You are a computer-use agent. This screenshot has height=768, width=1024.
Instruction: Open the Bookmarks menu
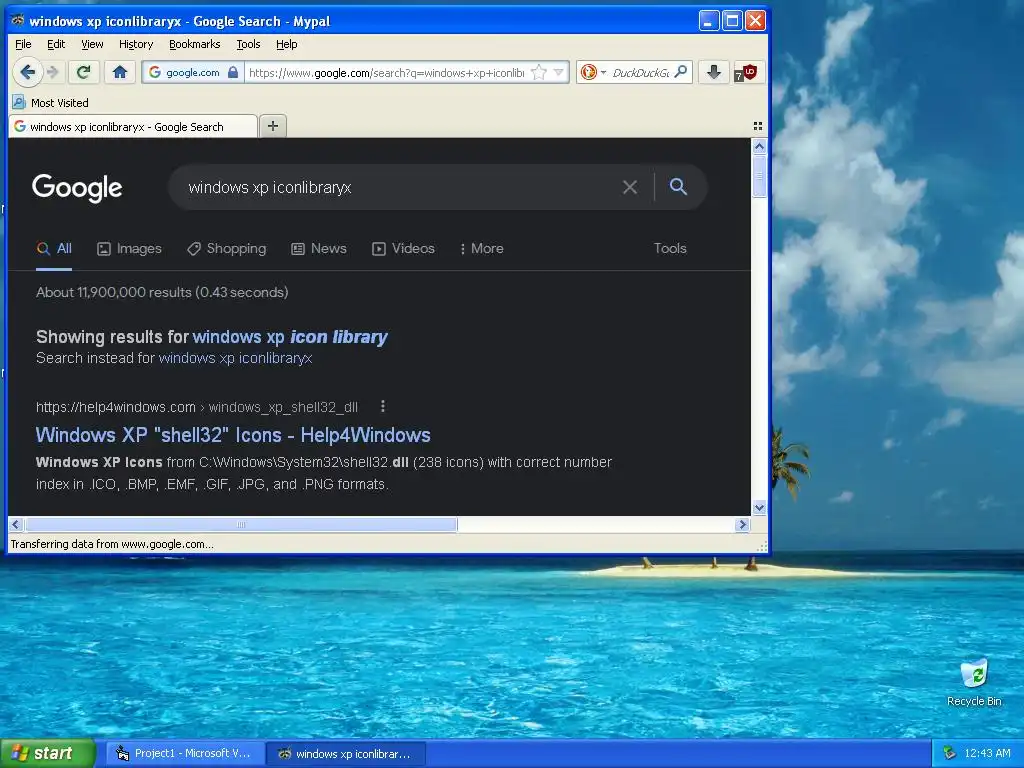195,44
